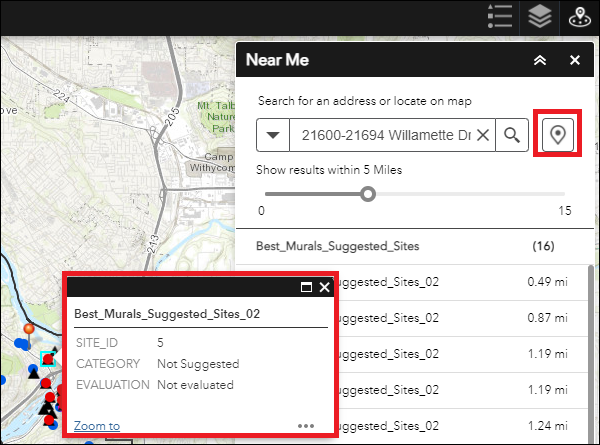
Task: Open the search source dropdown arrow
Action: point(273,135)
